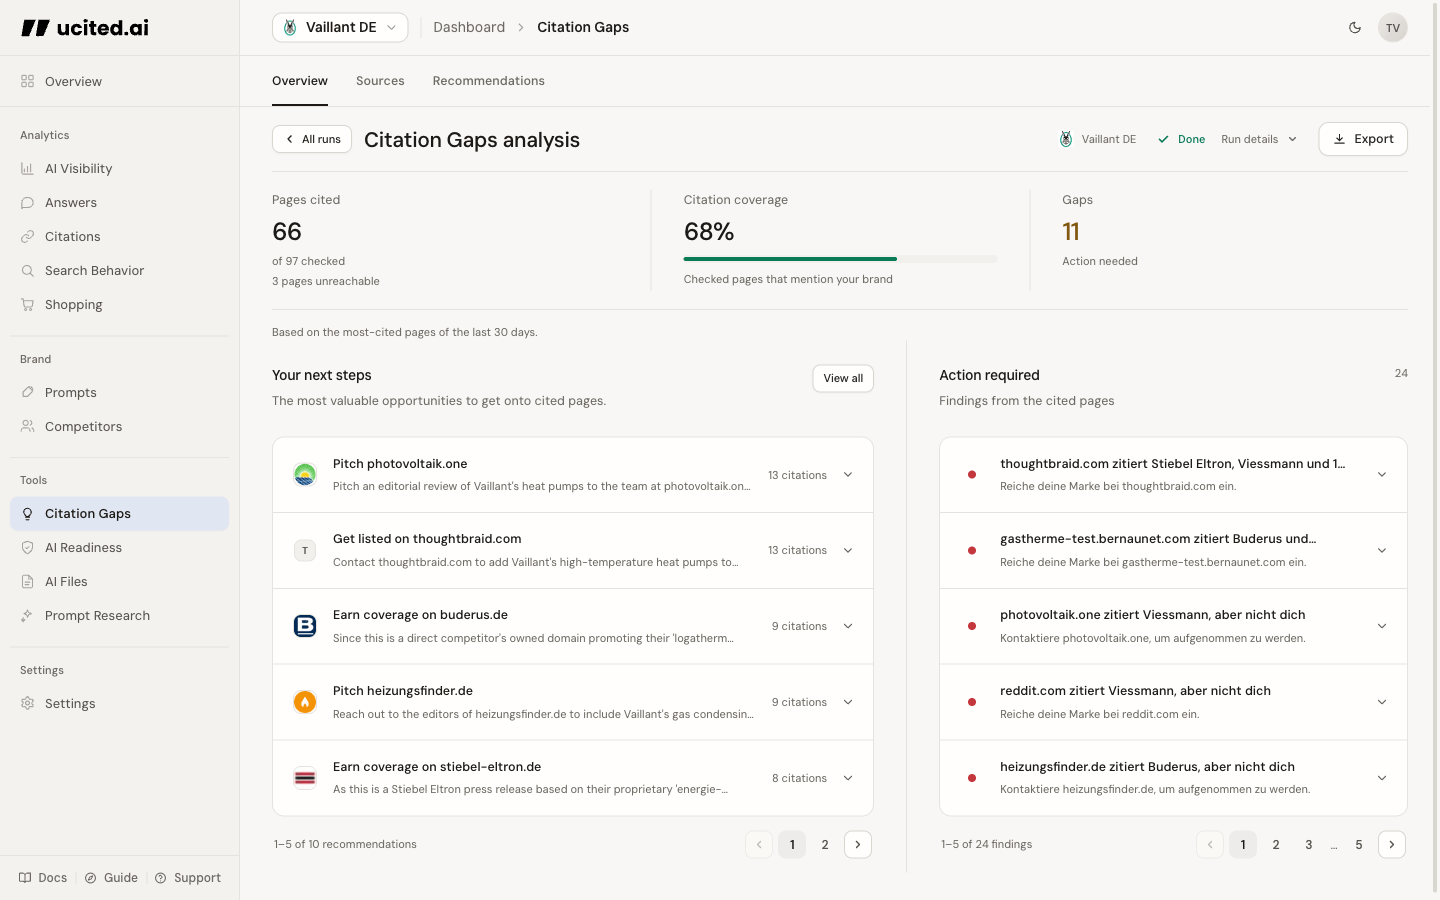The width and height of the screenshot is (1440, 900).
Task: Go to findings page 3
Action: tap(1309, 845)
